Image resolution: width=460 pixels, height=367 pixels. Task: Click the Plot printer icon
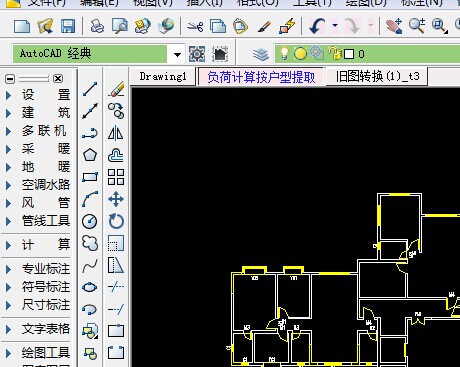click(97, 26)
